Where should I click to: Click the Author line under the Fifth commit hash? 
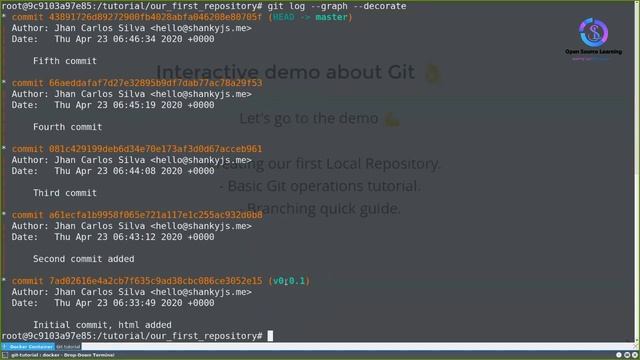131,28
